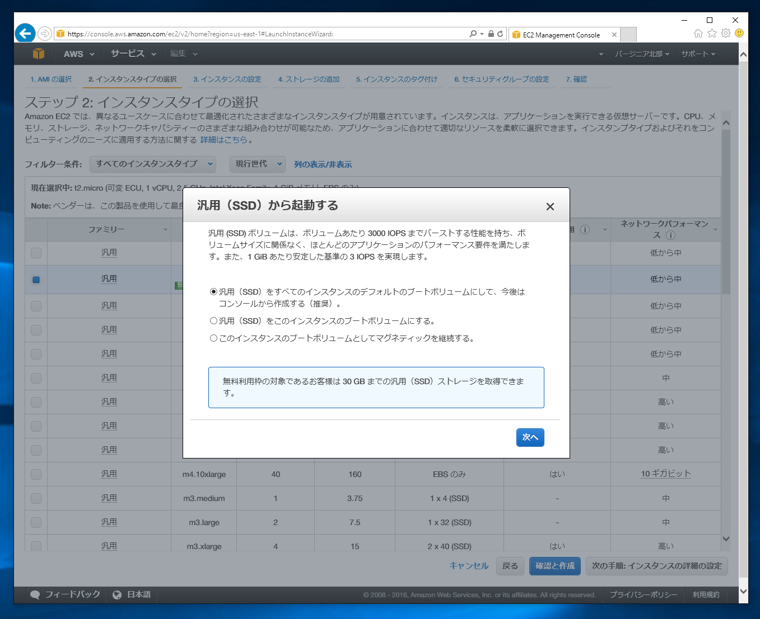Screen dimensions: 760x619
Task: Click the 戻る button
Action: pos(510,566)
